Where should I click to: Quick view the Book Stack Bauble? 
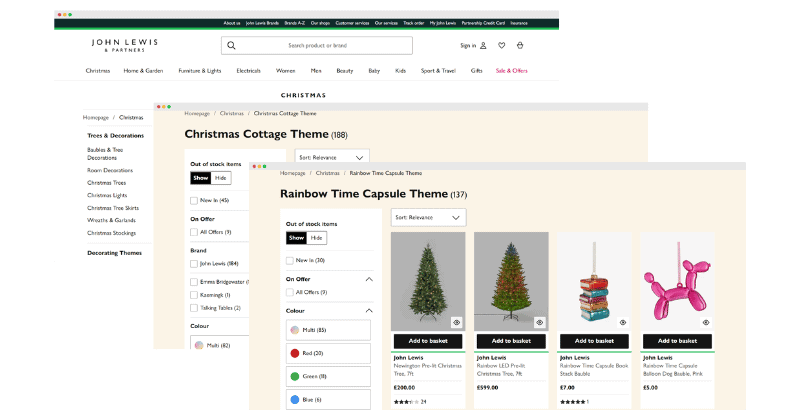pos(622,322)
